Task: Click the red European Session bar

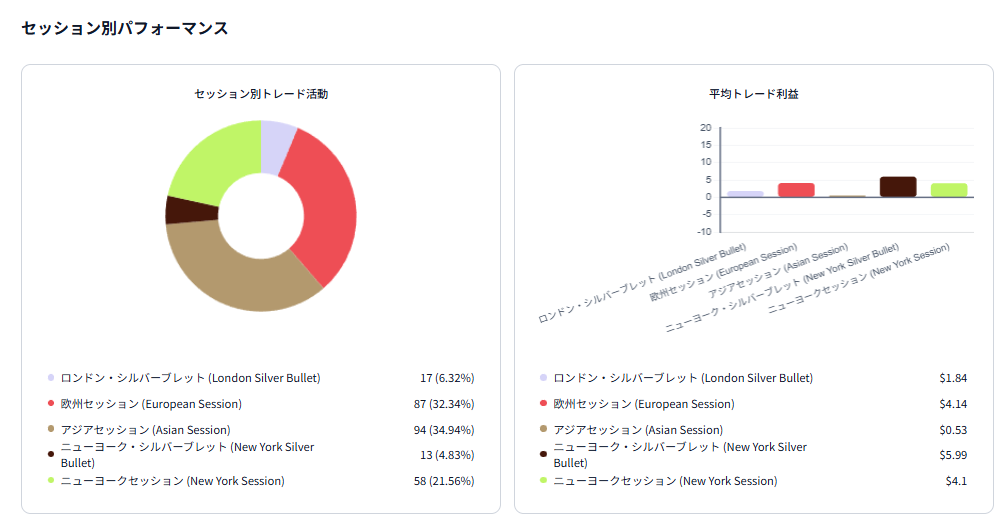Action: click(796, 190)
